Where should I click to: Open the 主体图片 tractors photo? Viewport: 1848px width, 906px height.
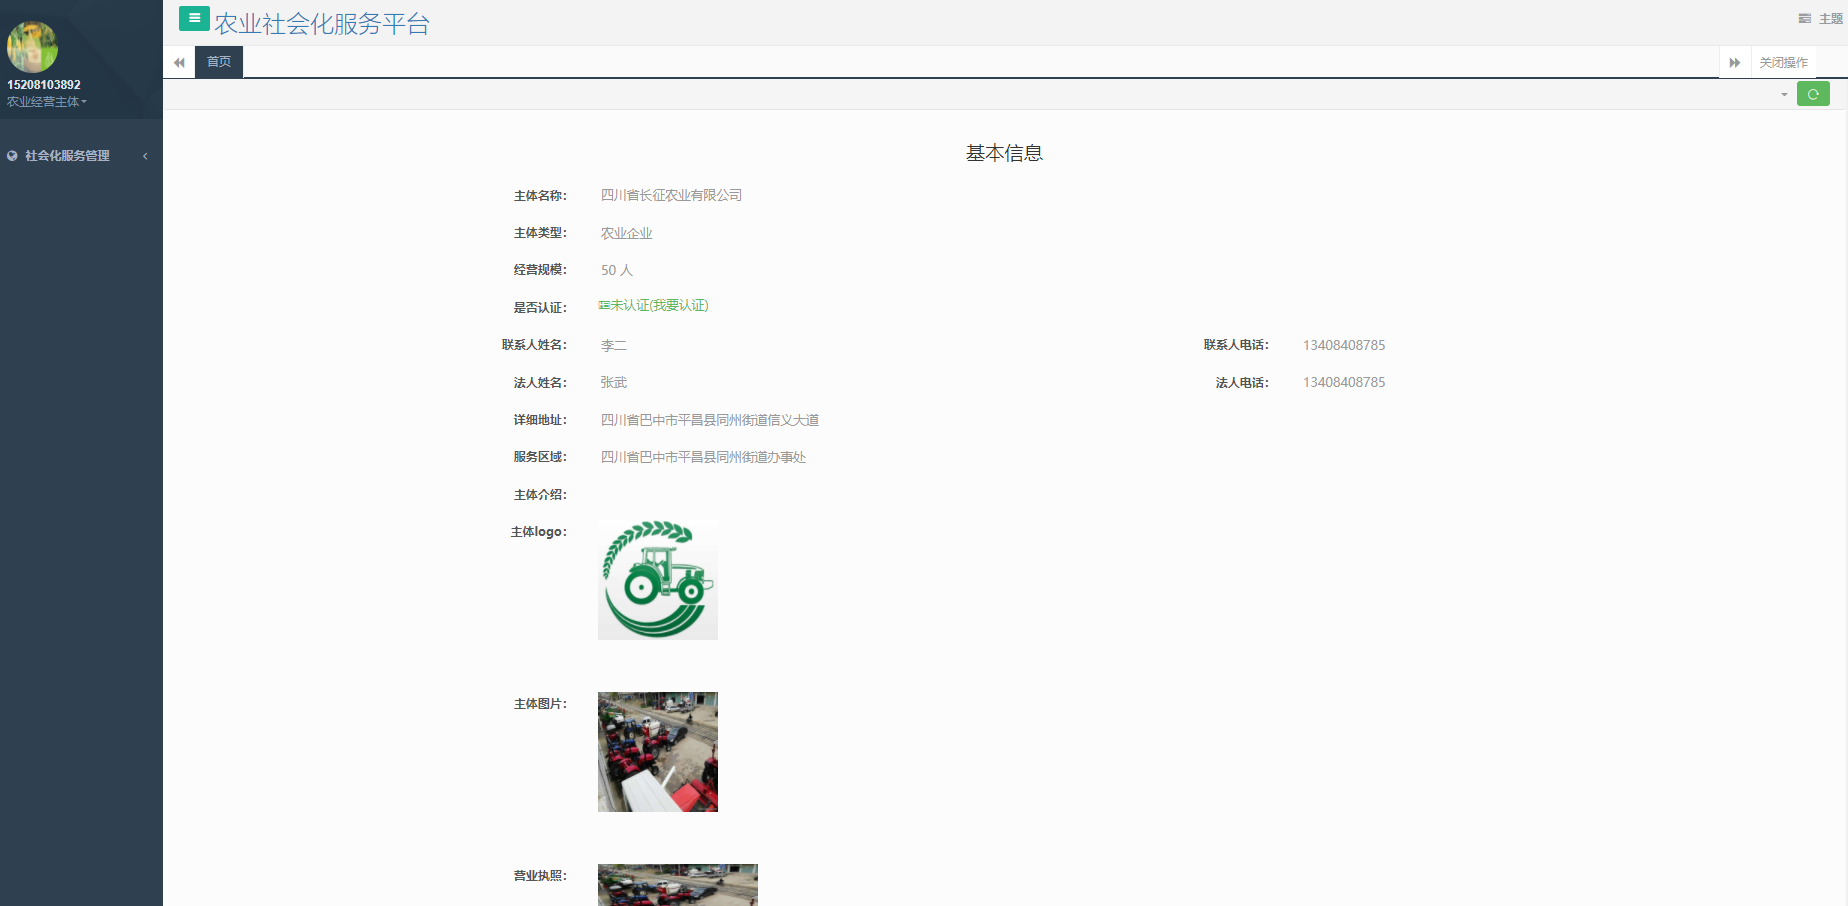click(x=658, y=752)
